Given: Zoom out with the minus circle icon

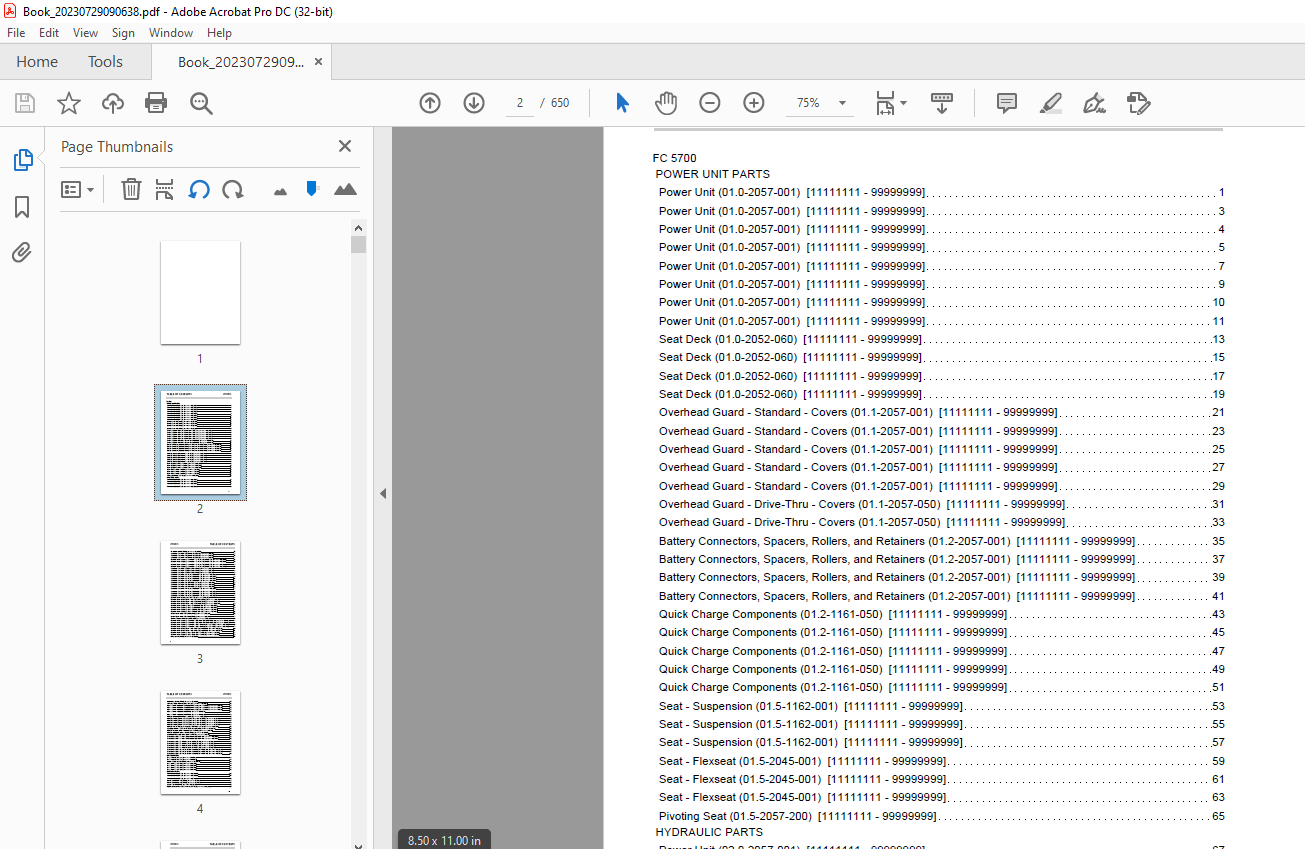Looking at the screenshot, I should (x=710, y=103).
